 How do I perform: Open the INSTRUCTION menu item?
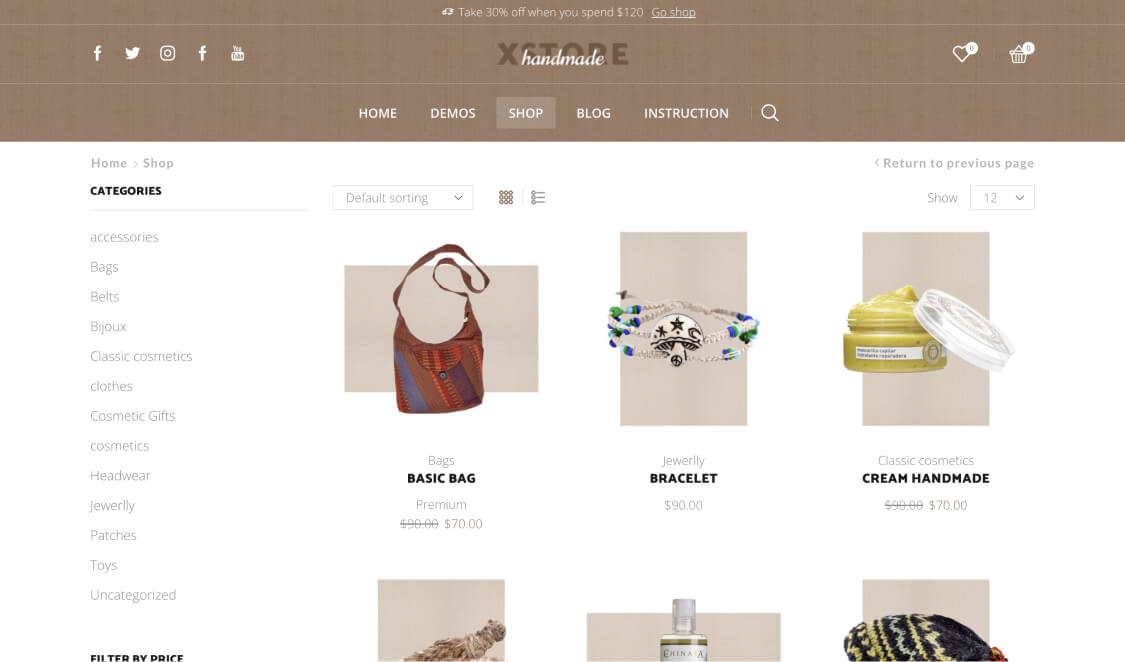pyautogui.click(x=686, y=113)
